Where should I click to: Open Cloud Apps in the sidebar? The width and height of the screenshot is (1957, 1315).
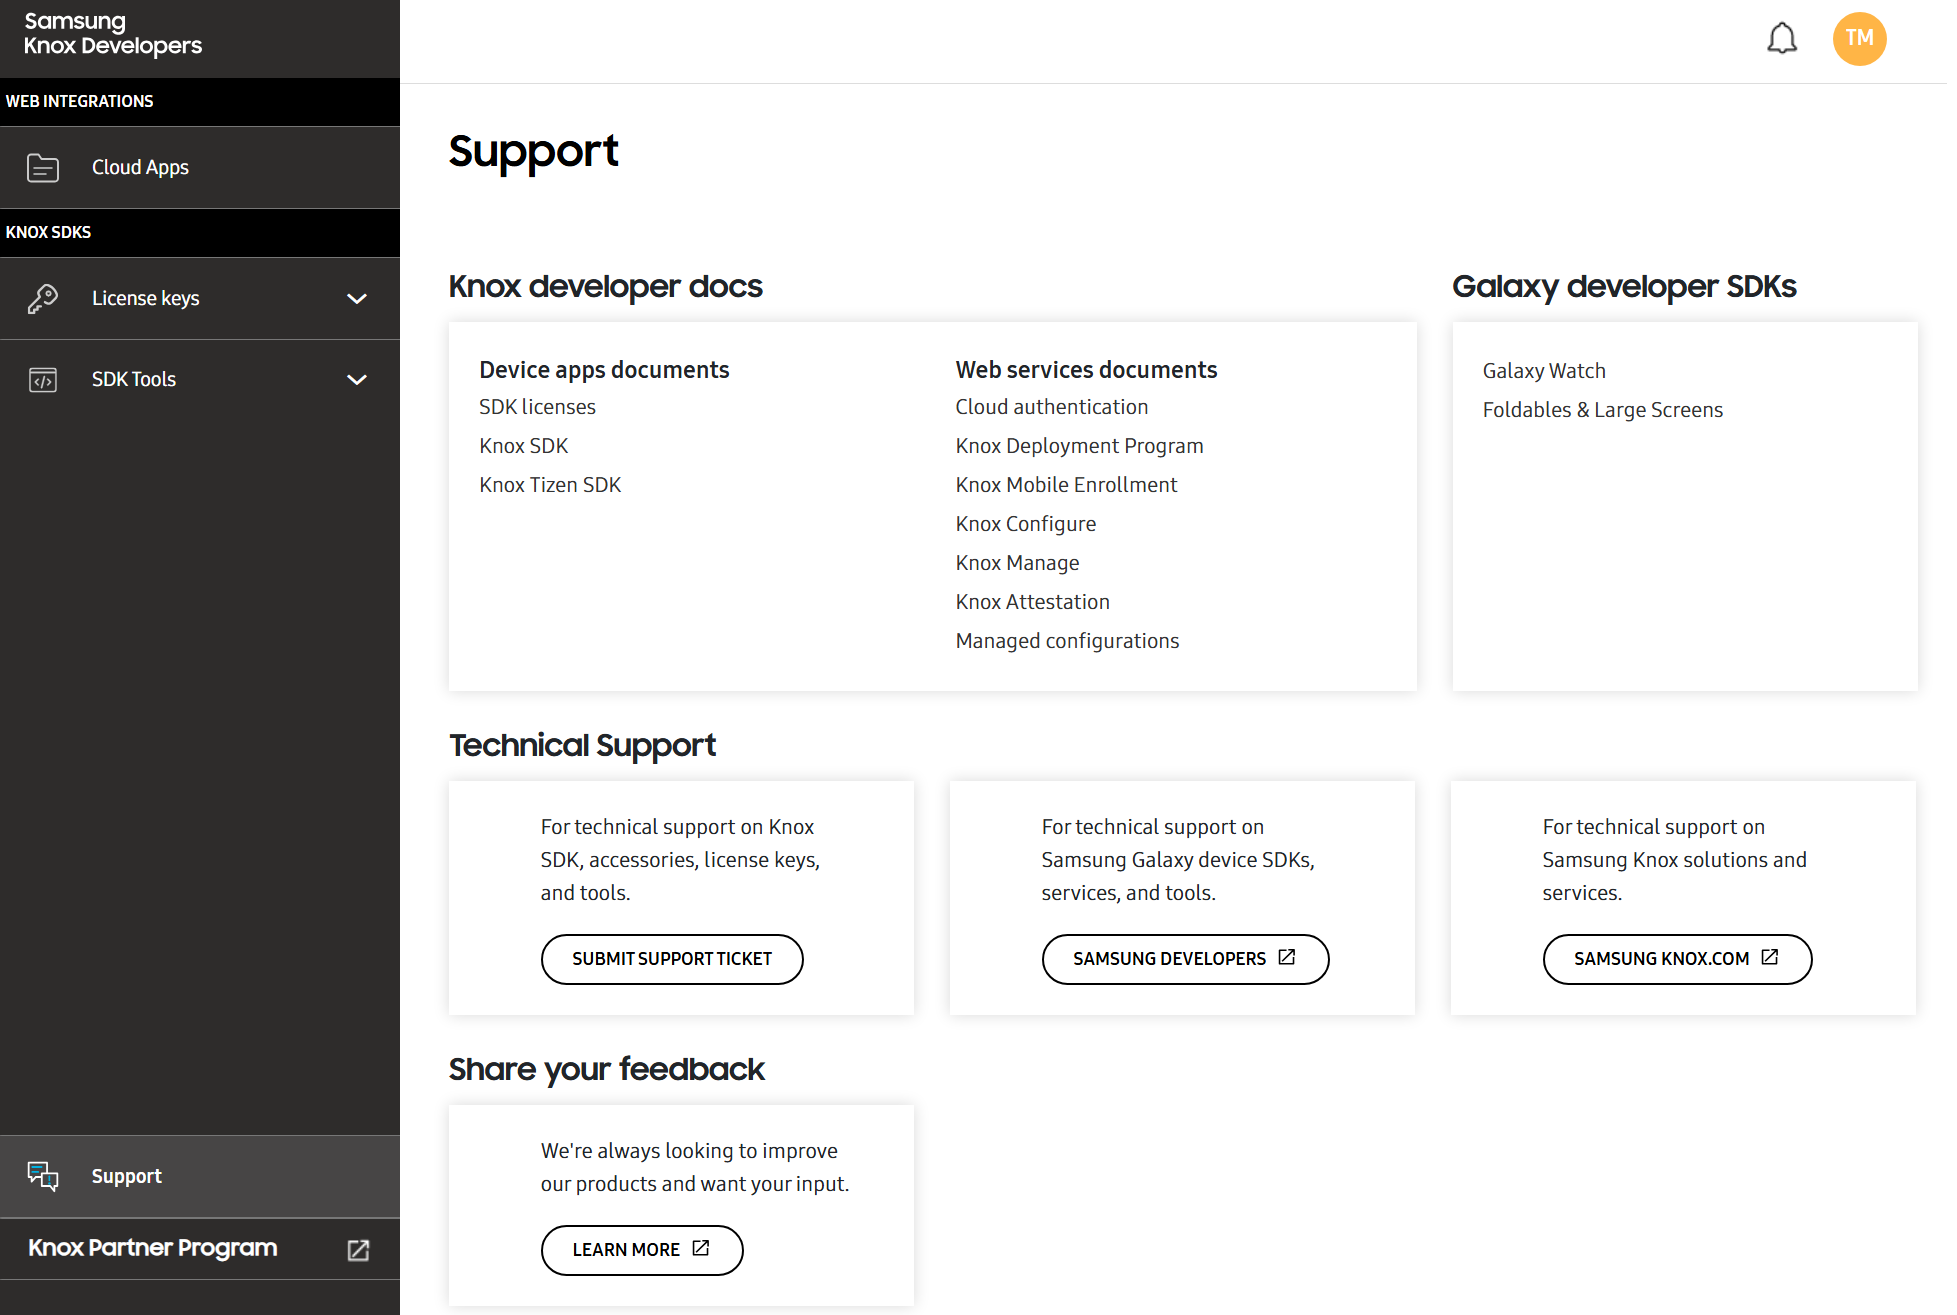click(x=200, y=168)
